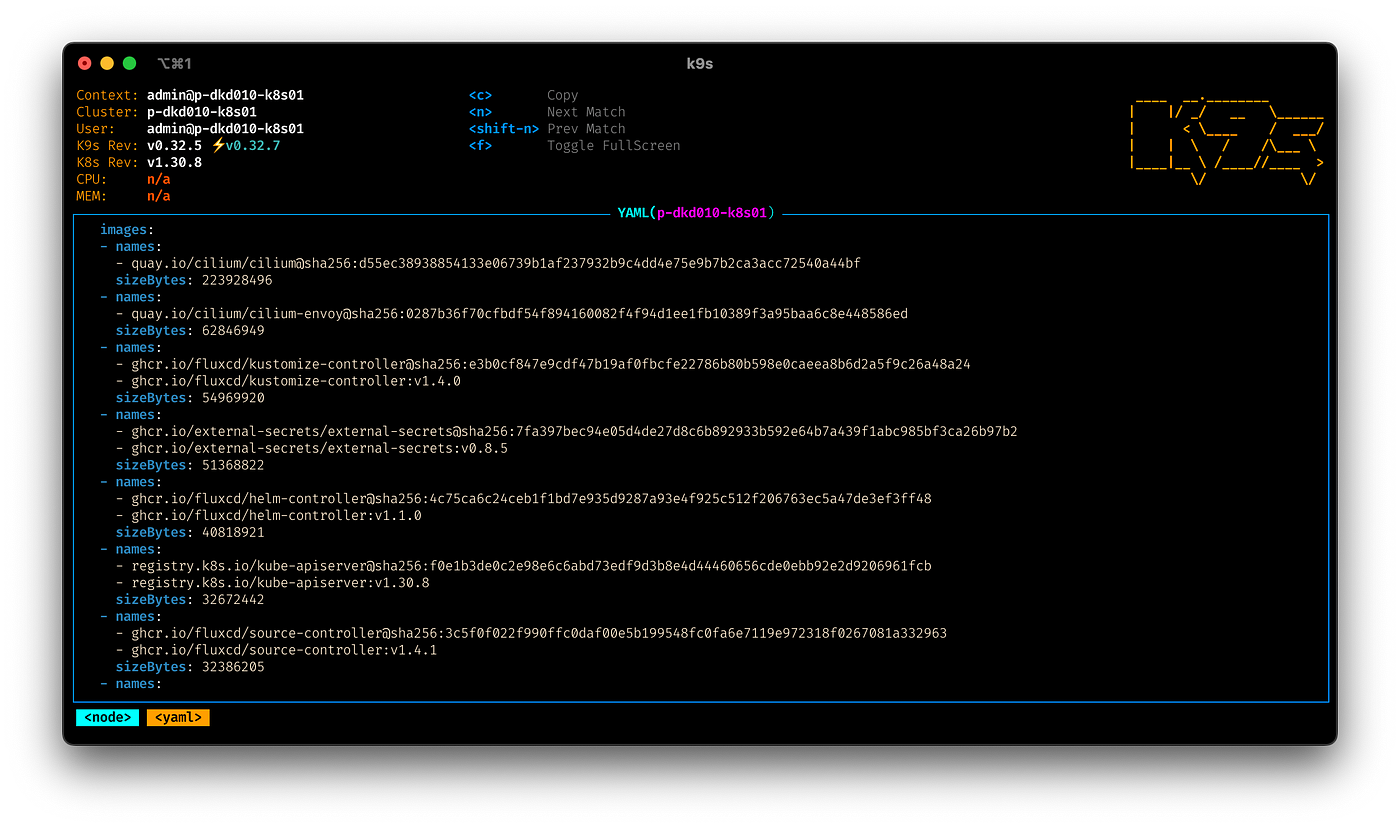The width and height of the screenshot is (1400, 828).
Task: Click K9s Rev value v0.32.5
Action: tap(174, 146)
